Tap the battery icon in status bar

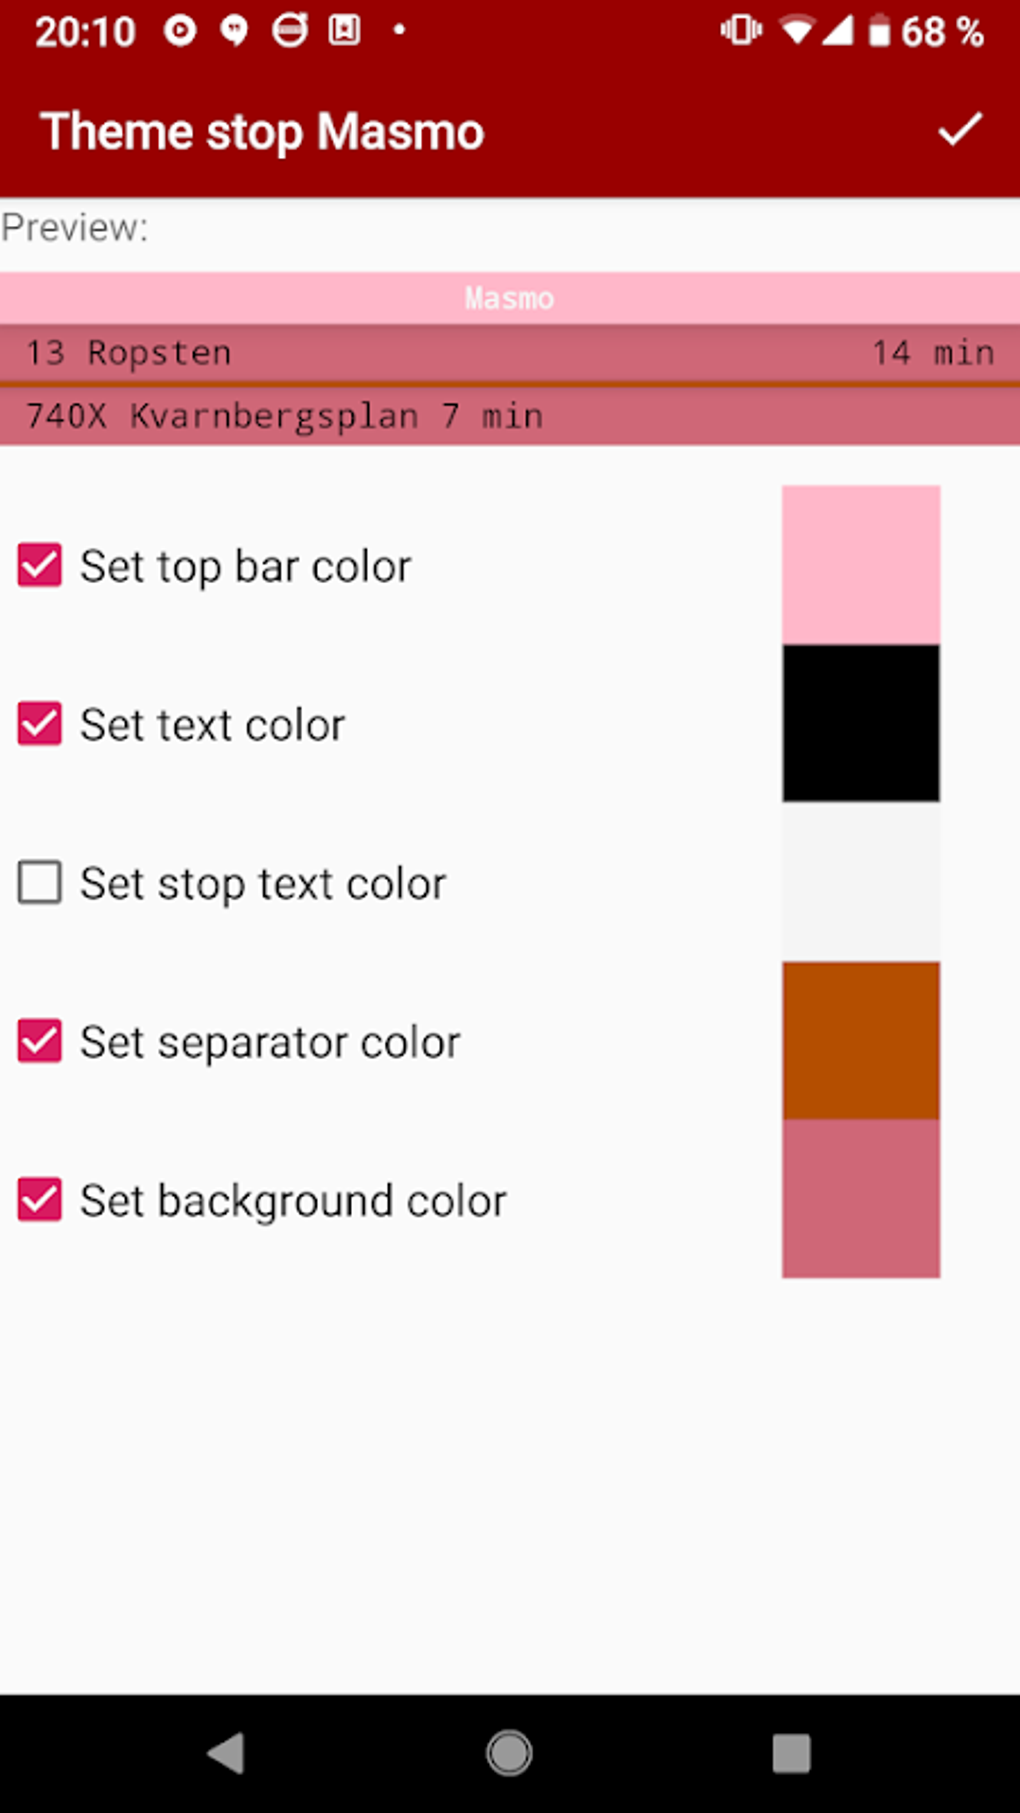(x=879, y=31)
